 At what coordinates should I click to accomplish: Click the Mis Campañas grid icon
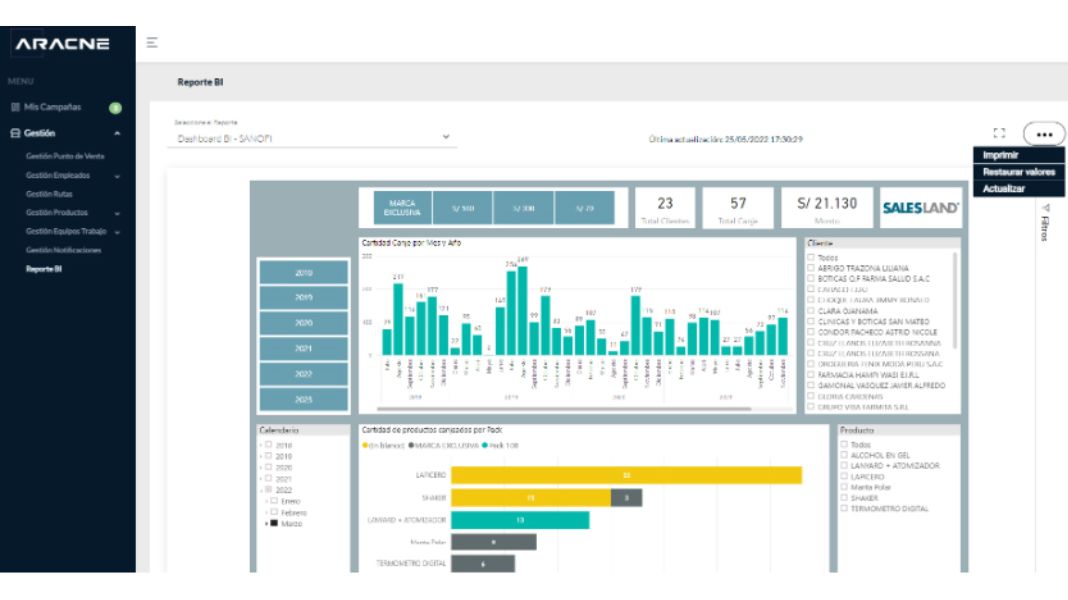pyautogui.click(x=16, y=107)
